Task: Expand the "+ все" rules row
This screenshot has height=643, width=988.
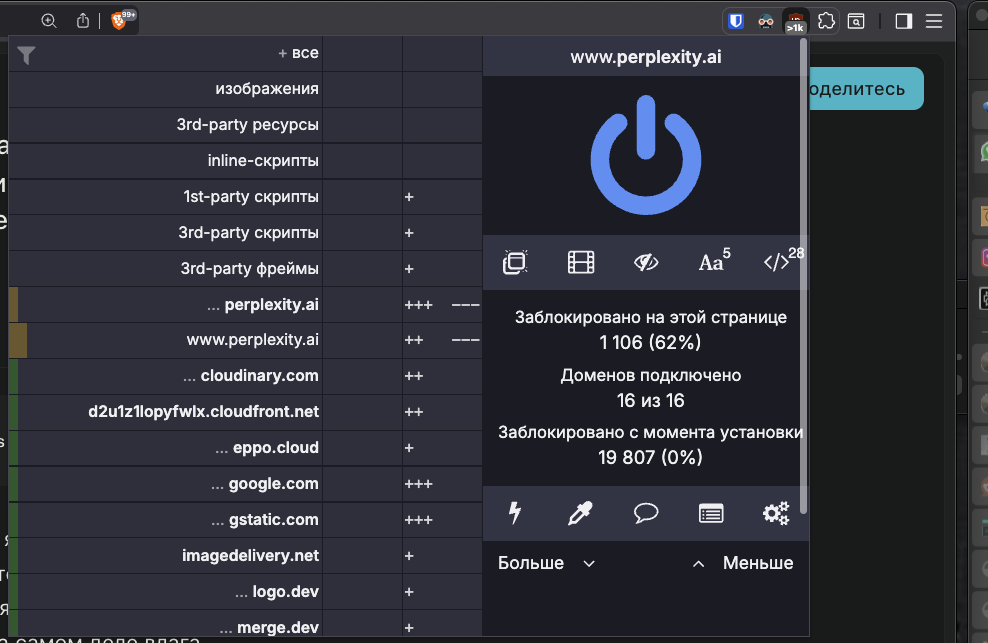Action: 298,53
